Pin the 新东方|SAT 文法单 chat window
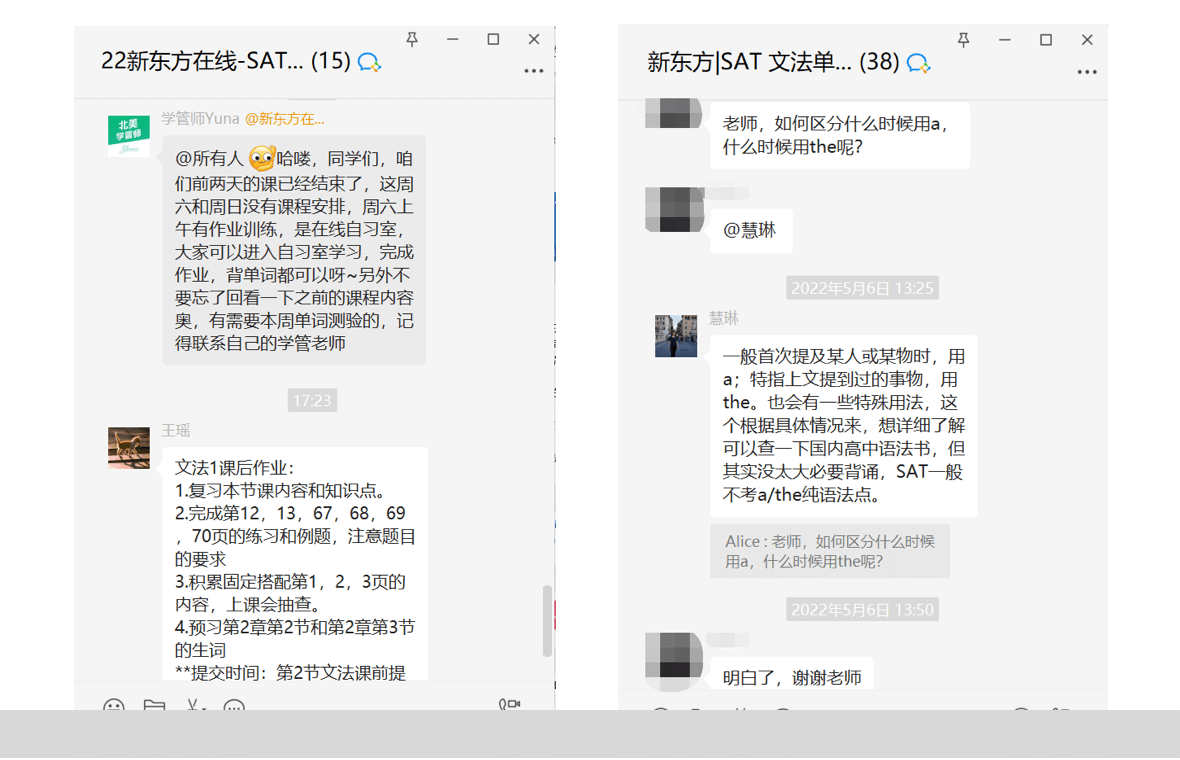 coord(963,40)
